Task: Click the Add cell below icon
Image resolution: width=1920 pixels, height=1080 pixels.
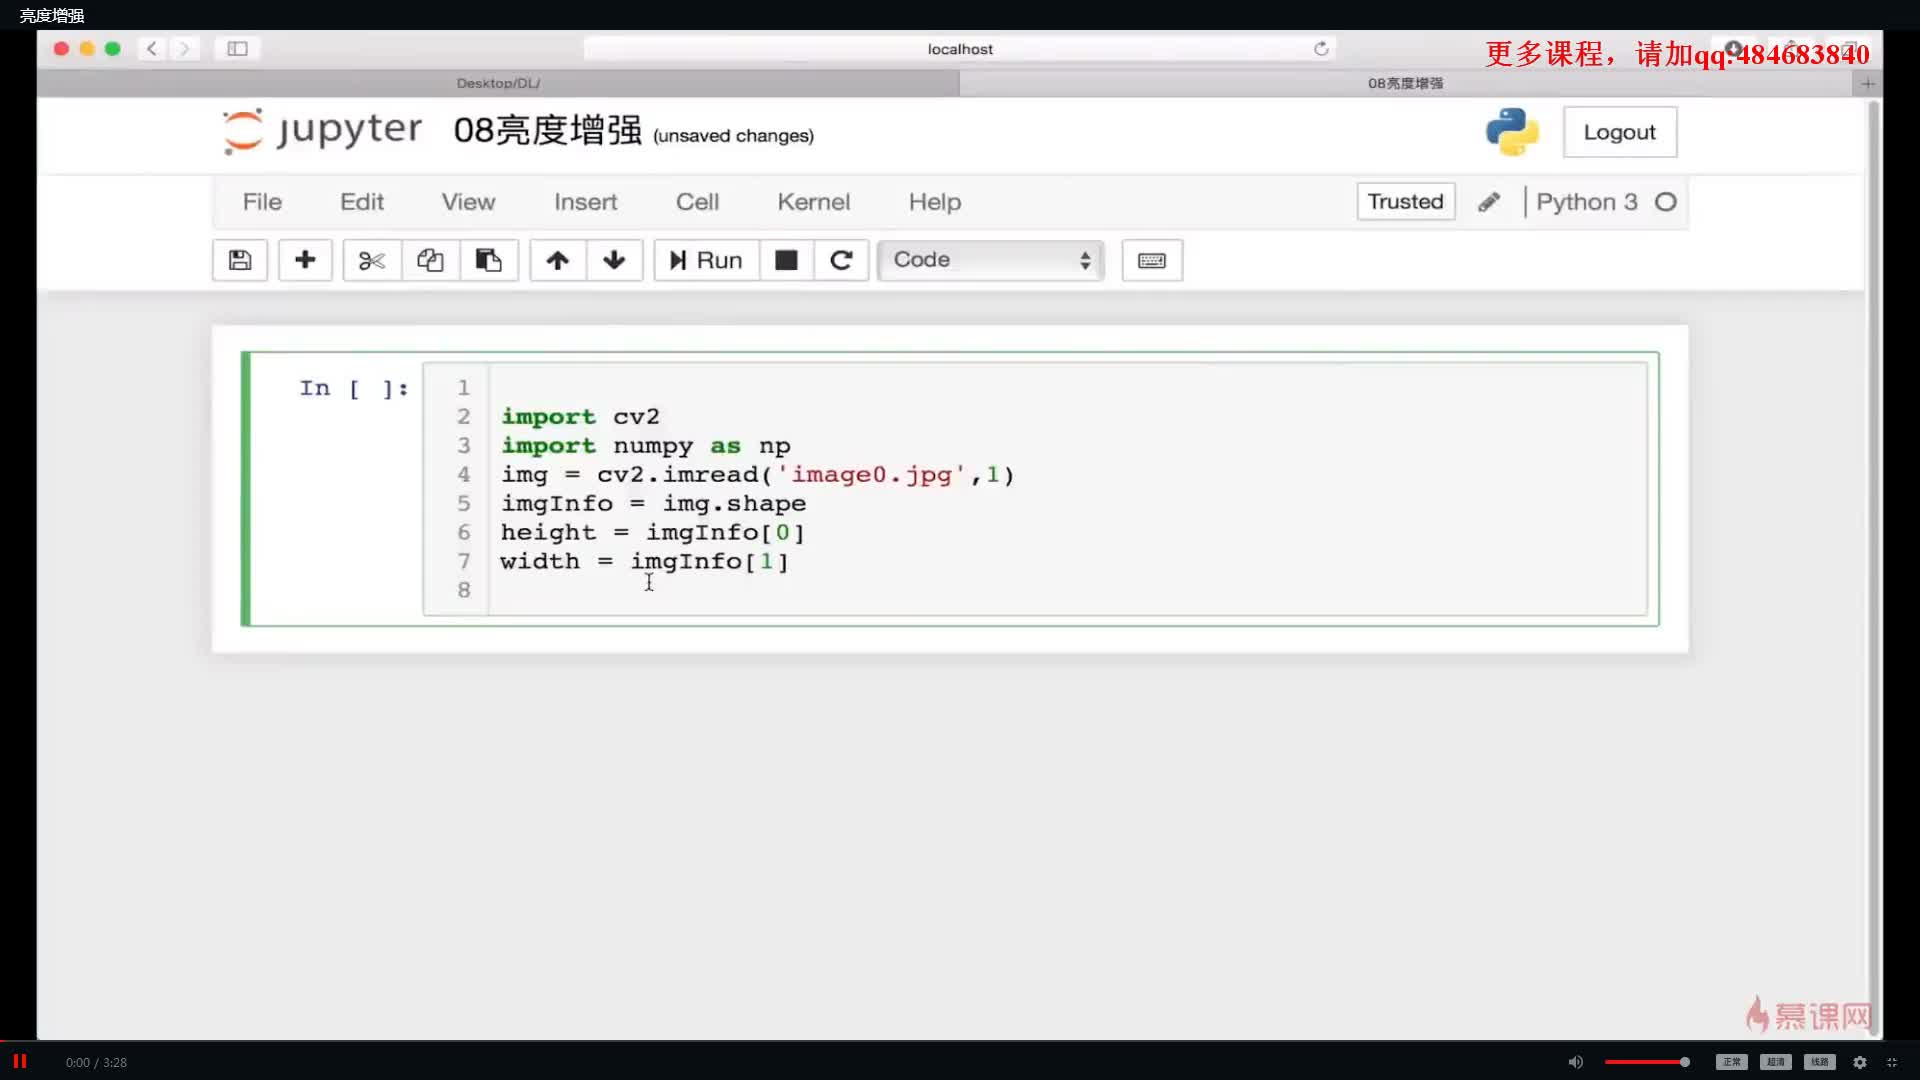Action: (305, 260)
